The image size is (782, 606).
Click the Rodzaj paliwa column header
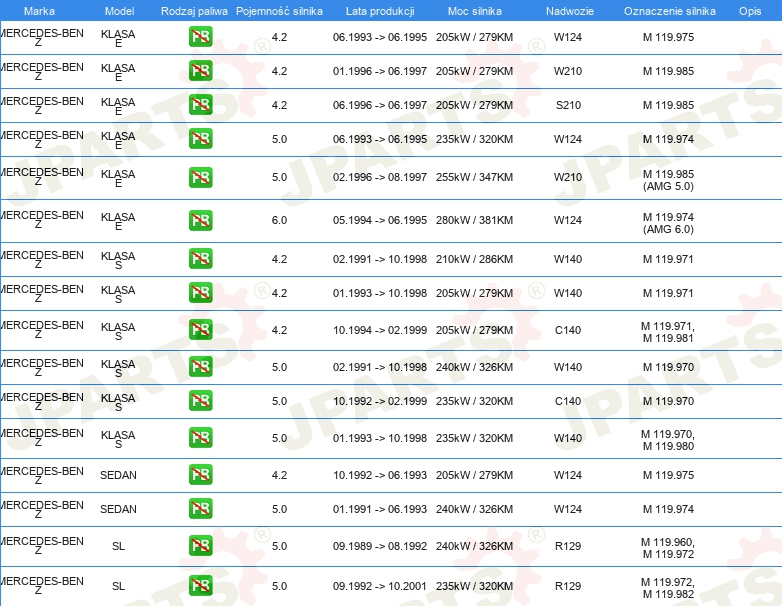pyautogui.click(x=194, y=11)
